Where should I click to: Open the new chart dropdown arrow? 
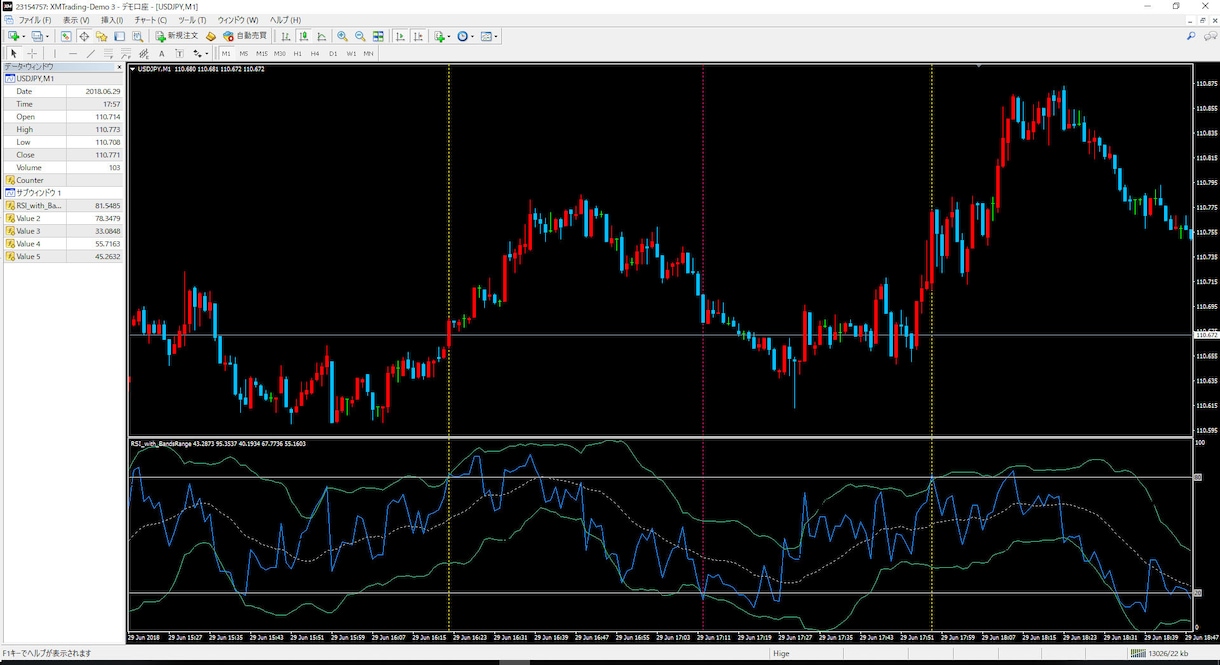click(25, 36)
